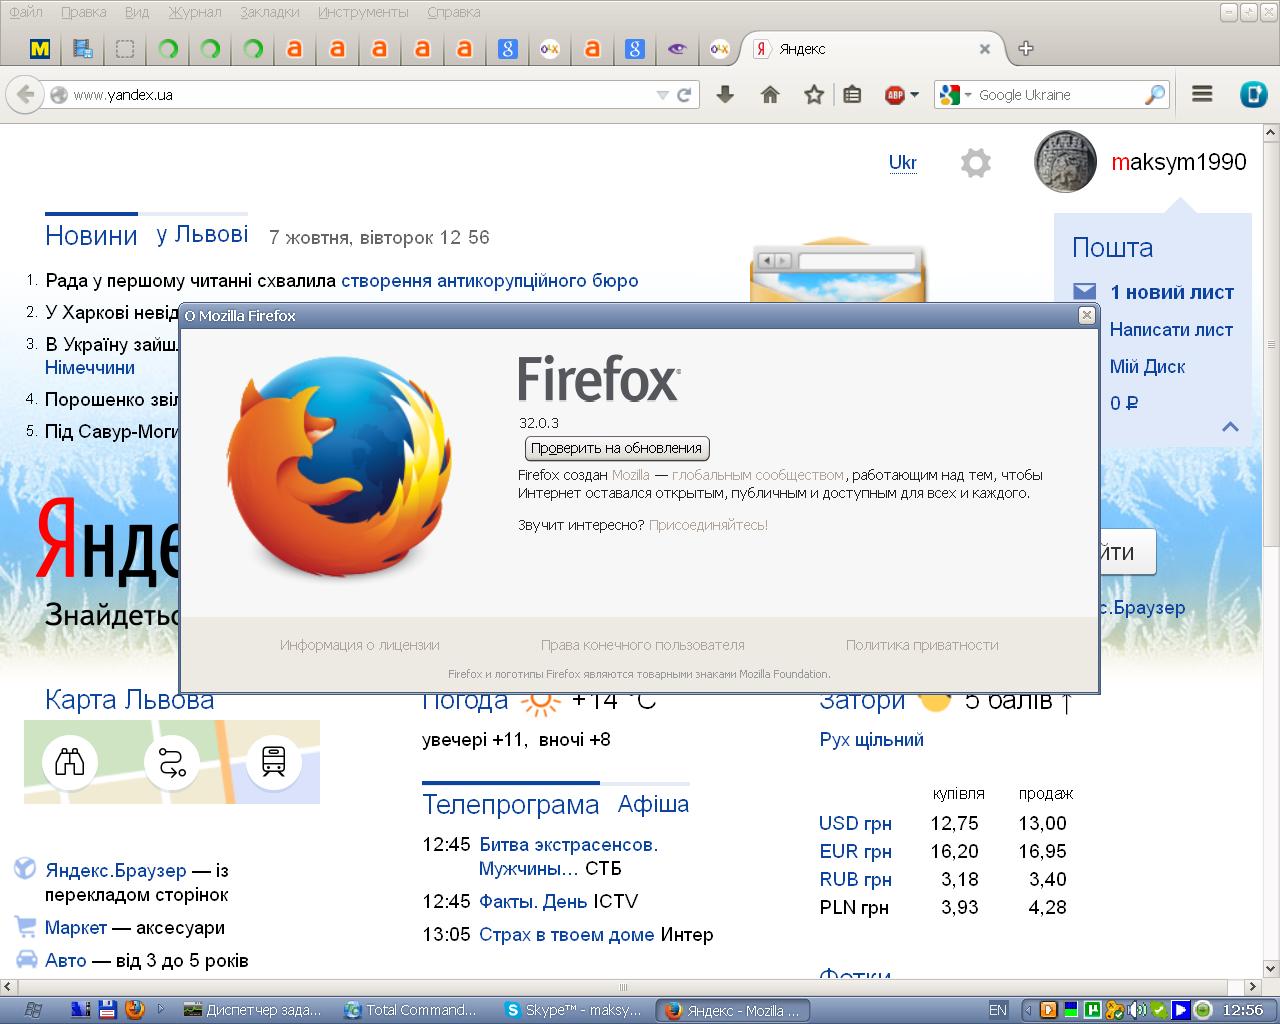Reload the current page
The width and height of the screenshot is (1280, 1024).
pyautogui.click(x=684, y=95)
